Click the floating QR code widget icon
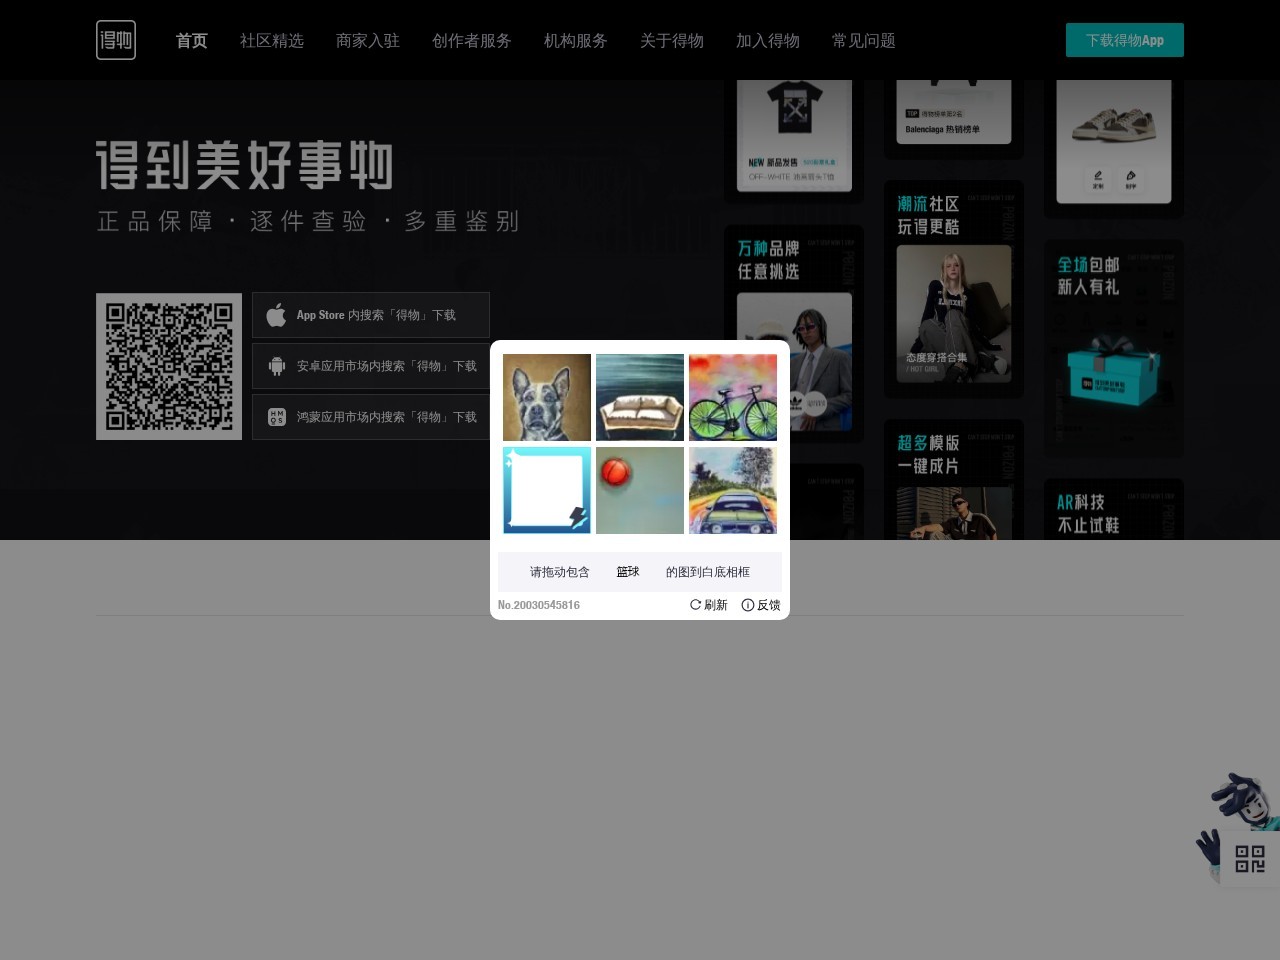The image size is (1280, 960). (x=1250, y=859)
